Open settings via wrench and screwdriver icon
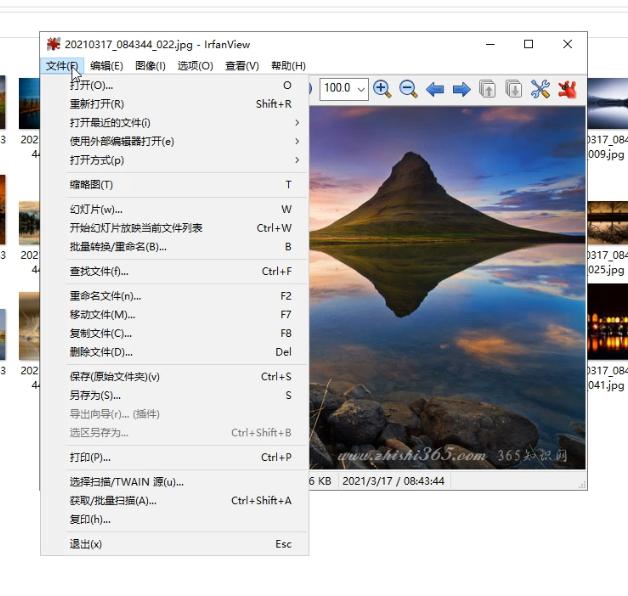 click(540, 89)
